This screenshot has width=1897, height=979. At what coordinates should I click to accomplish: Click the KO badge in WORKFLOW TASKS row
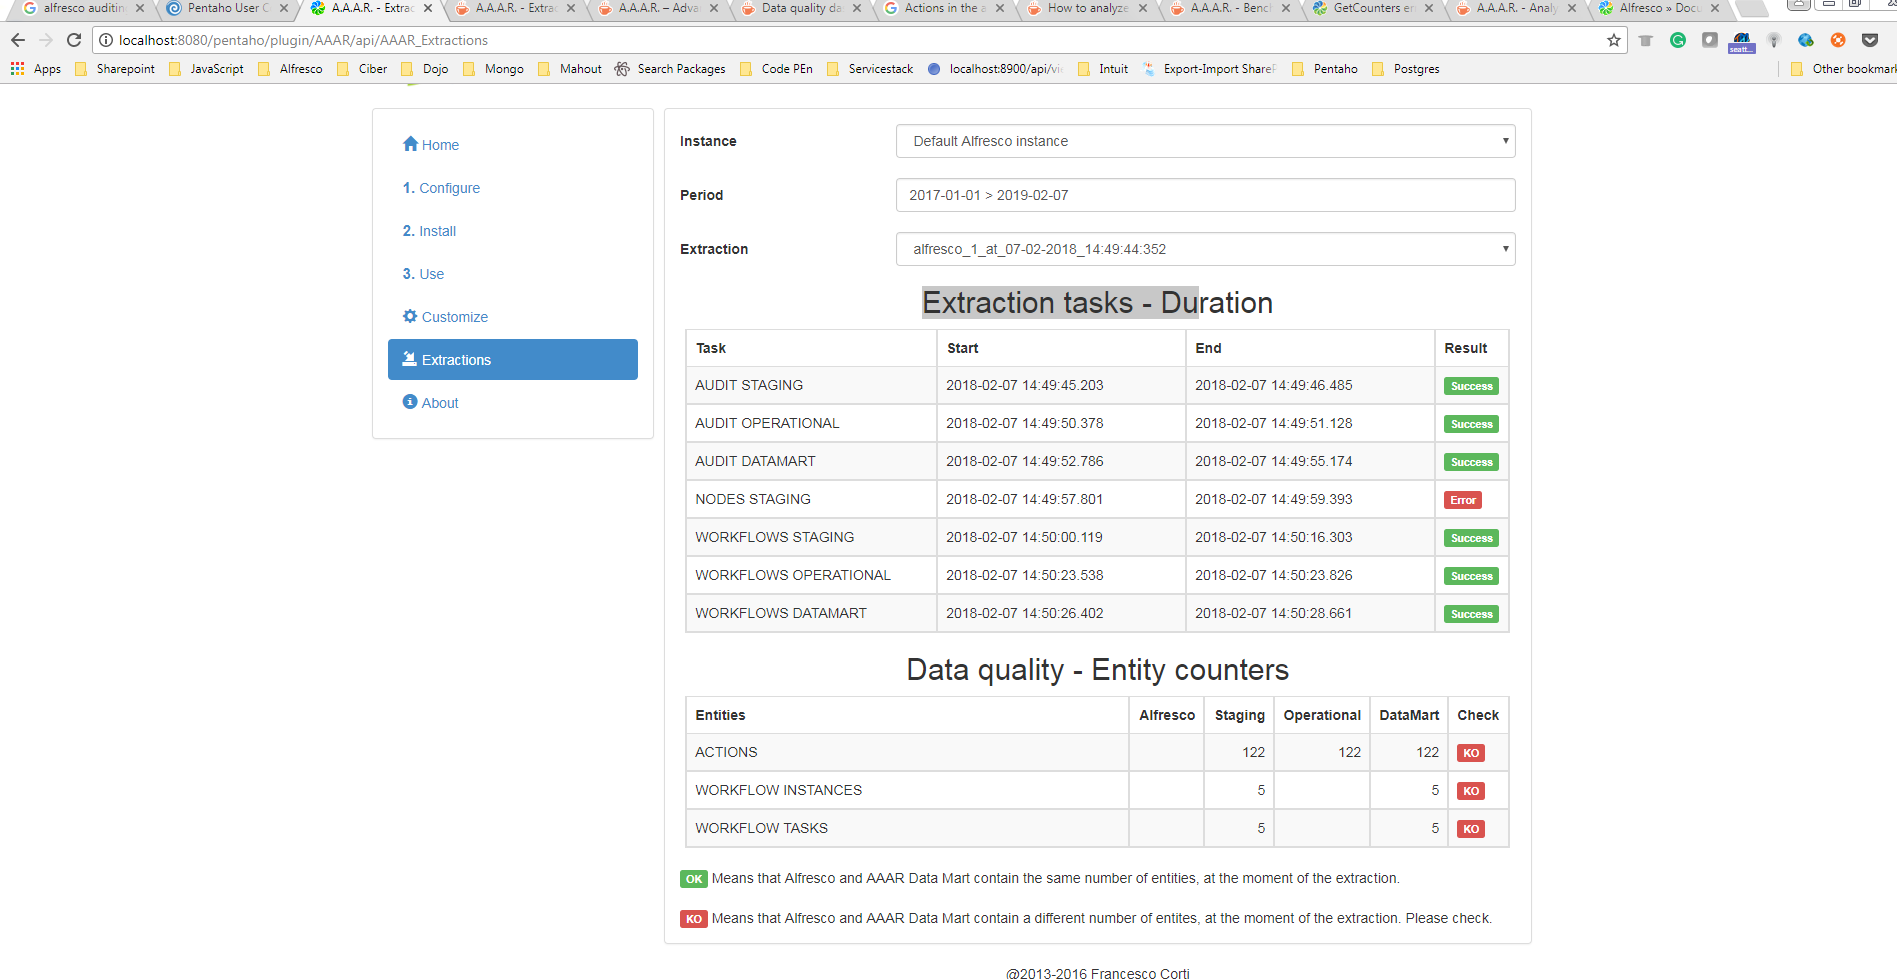point(1471,829)
